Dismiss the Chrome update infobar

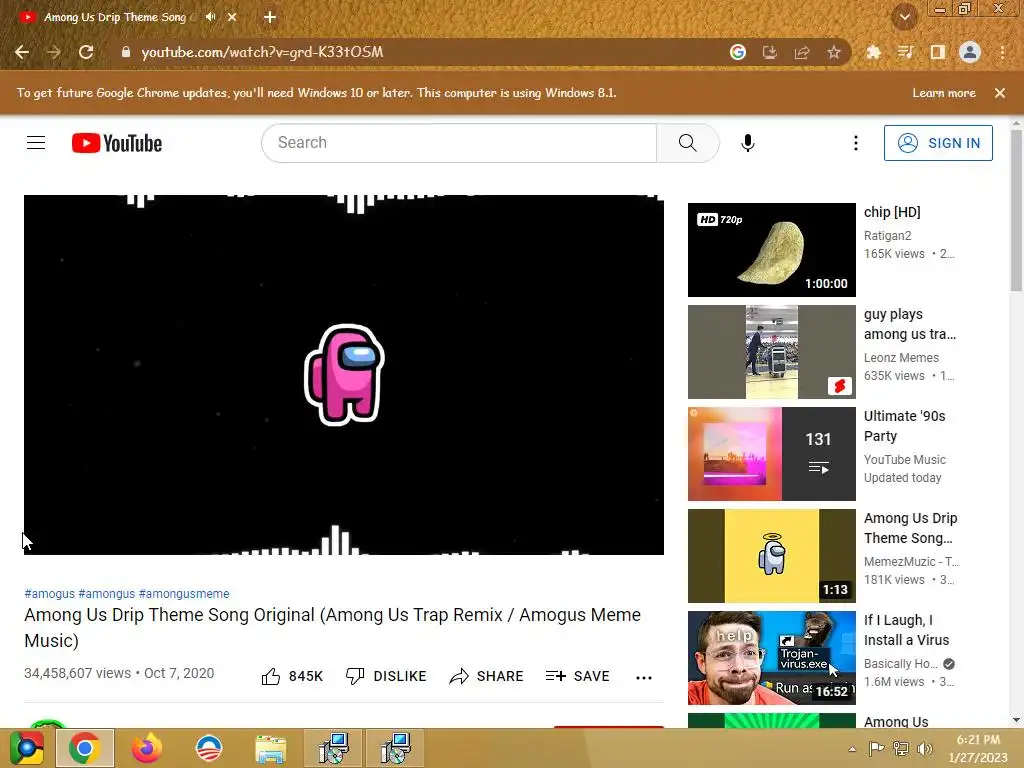tap(1000, 93)
